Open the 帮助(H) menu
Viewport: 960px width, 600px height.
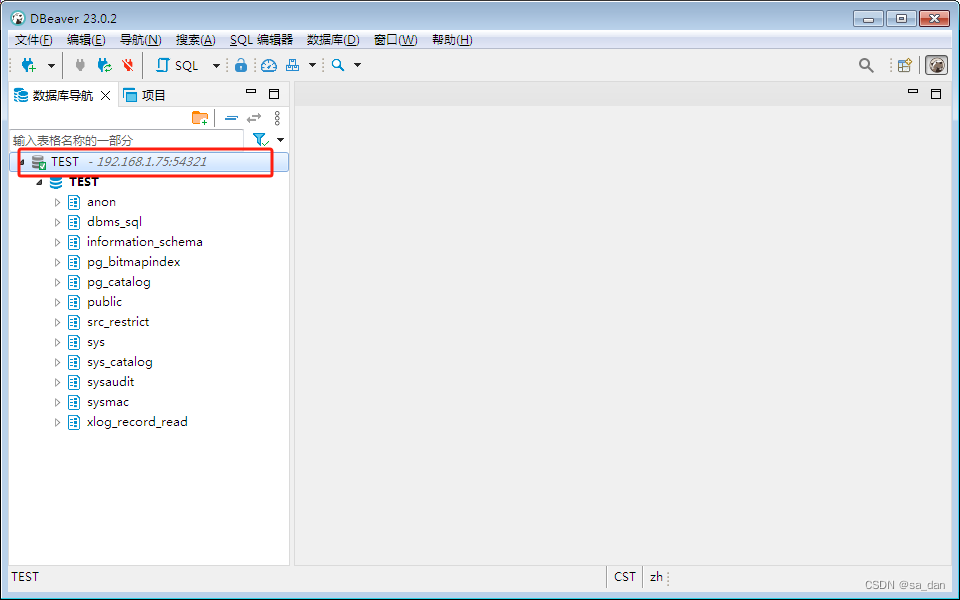[452, 40]
